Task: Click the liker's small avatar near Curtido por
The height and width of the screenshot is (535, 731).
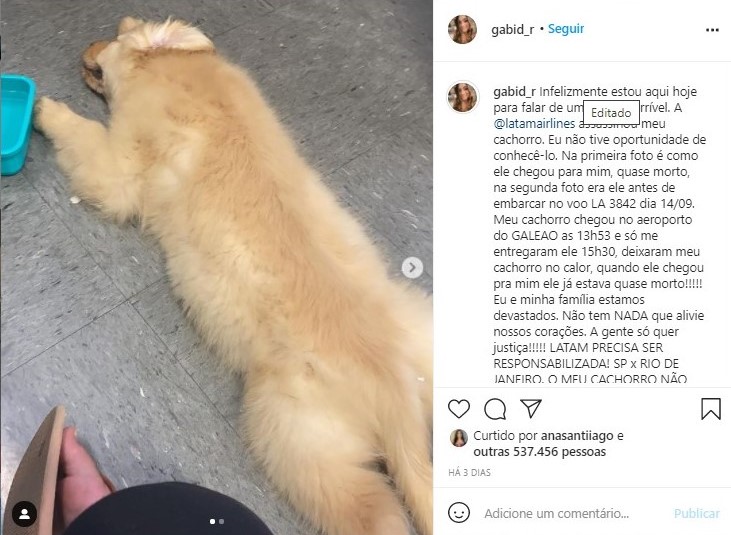Action: tap(459, 438)
